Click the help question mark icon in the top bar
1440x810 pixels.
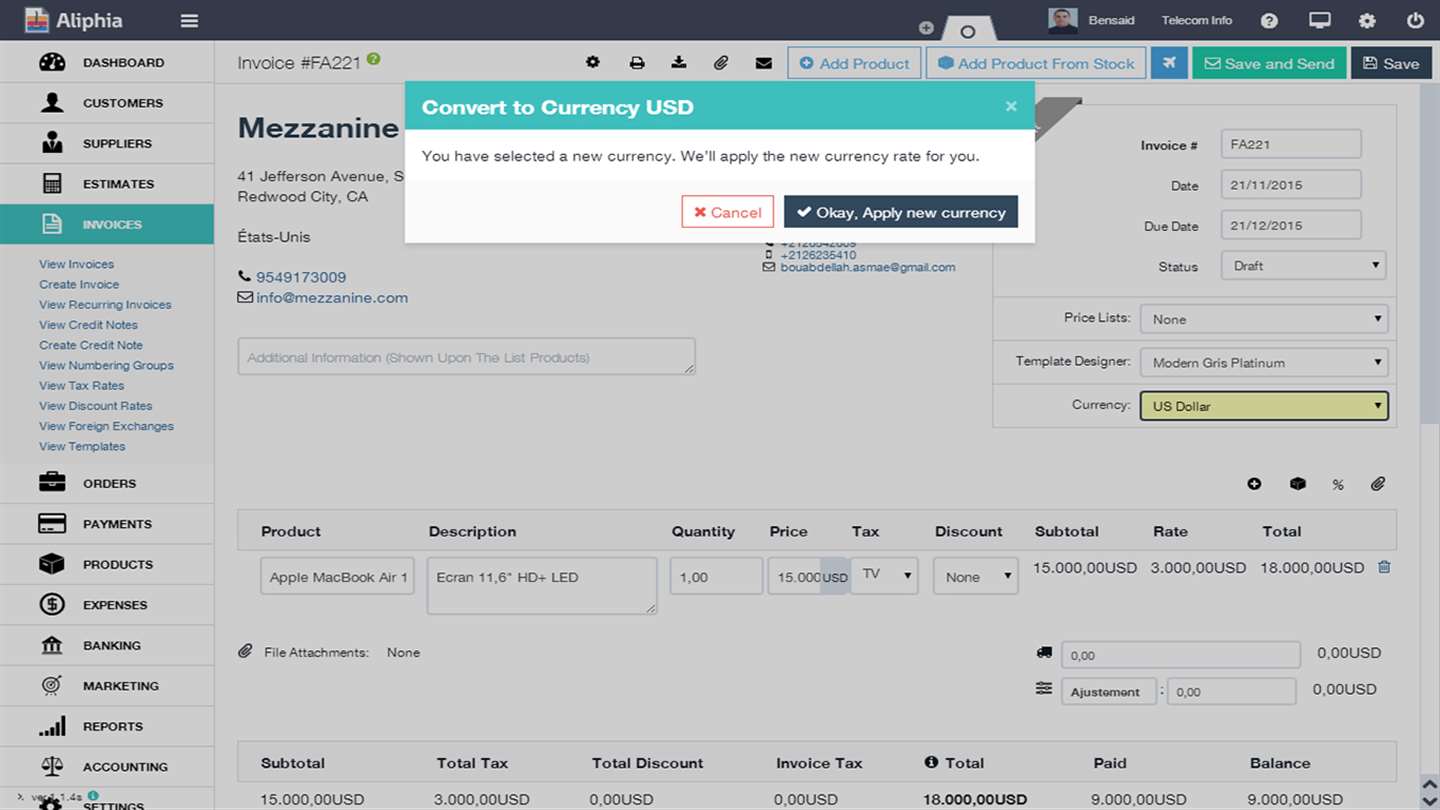pyautogui.click(x=1269, y=20)
